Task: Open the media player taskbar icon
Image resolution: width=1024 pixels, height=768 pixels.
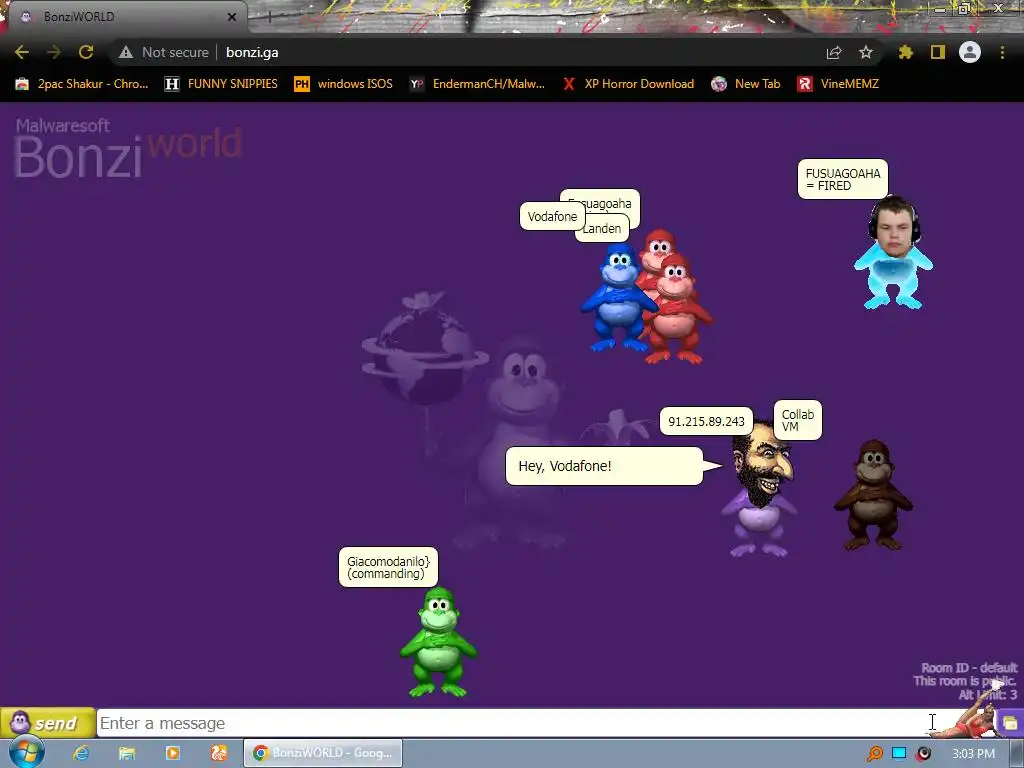Action: (172, 753)
